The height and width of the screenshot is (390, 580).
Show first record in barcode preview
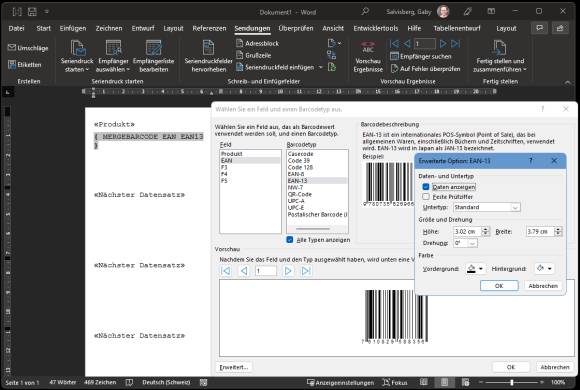(226, 271)
